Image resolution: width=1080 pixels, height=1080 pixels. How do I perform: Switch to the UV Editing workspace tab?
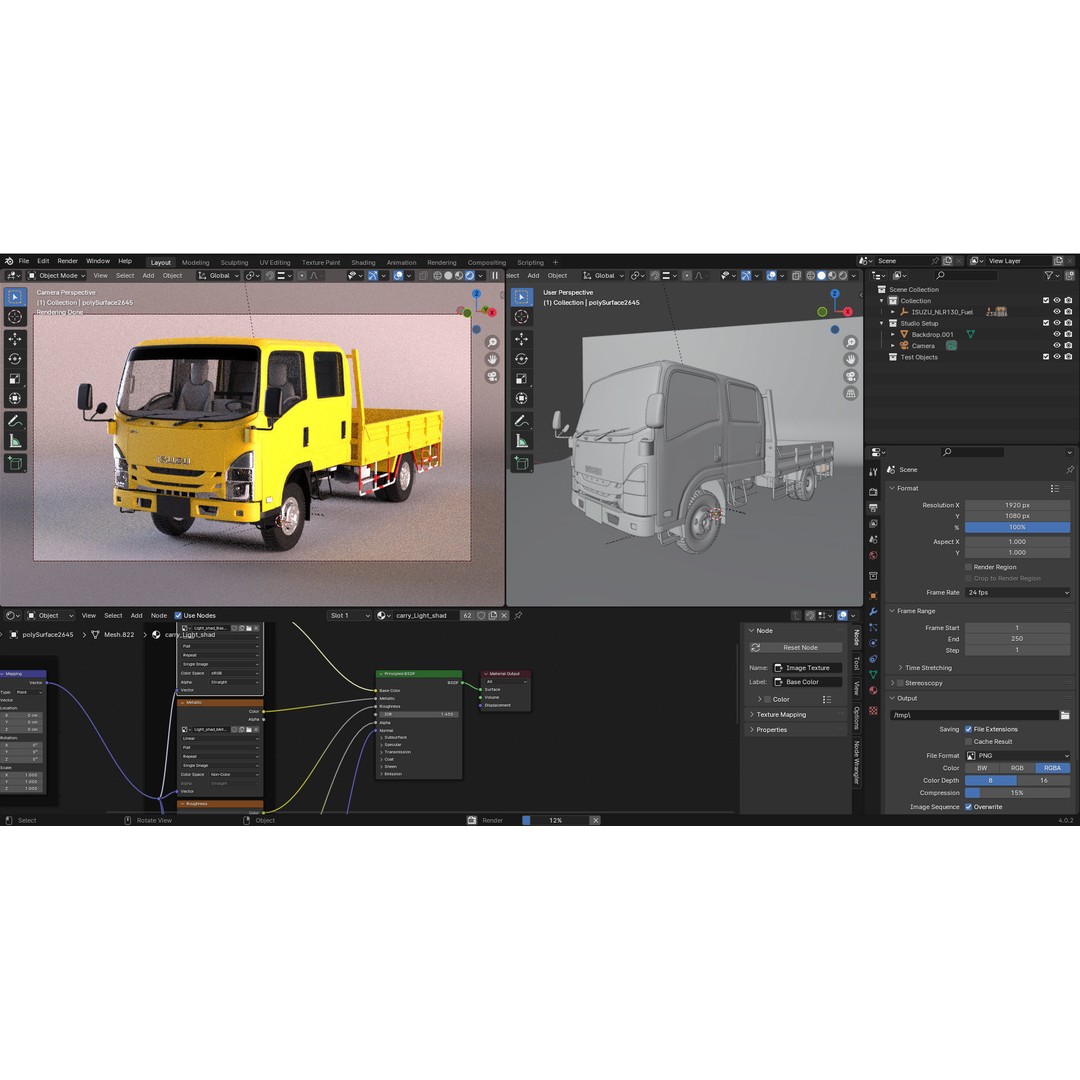coord(275,262)
